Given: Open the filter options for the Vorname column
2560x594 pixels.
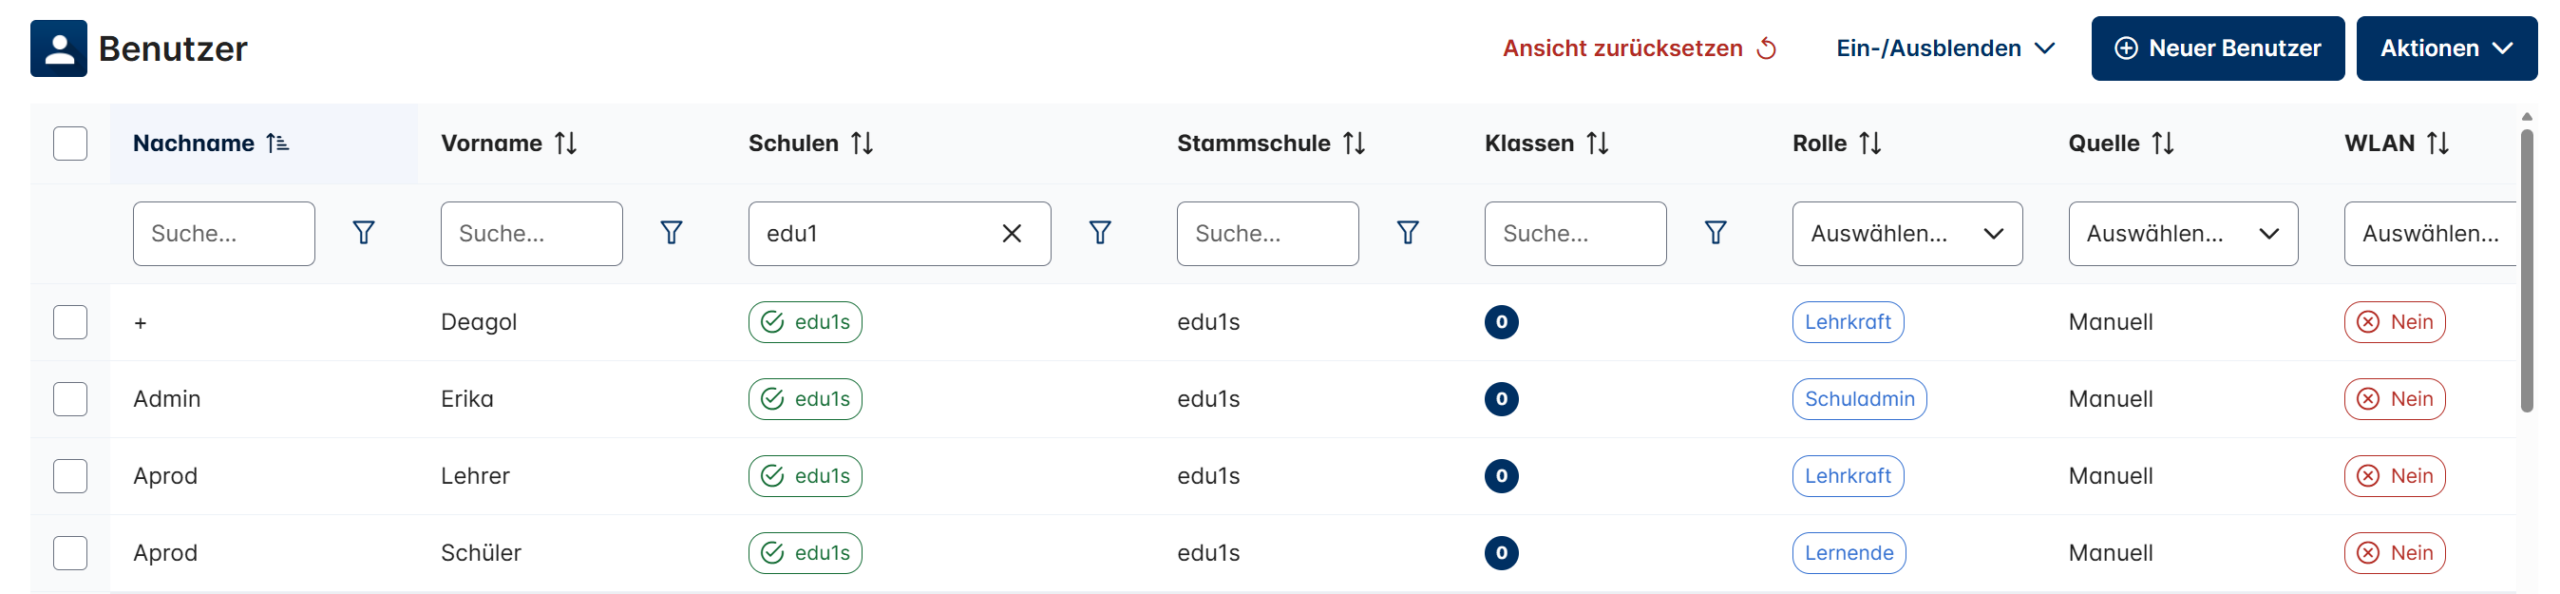Looking at the screenshot, I should point(671,233).
